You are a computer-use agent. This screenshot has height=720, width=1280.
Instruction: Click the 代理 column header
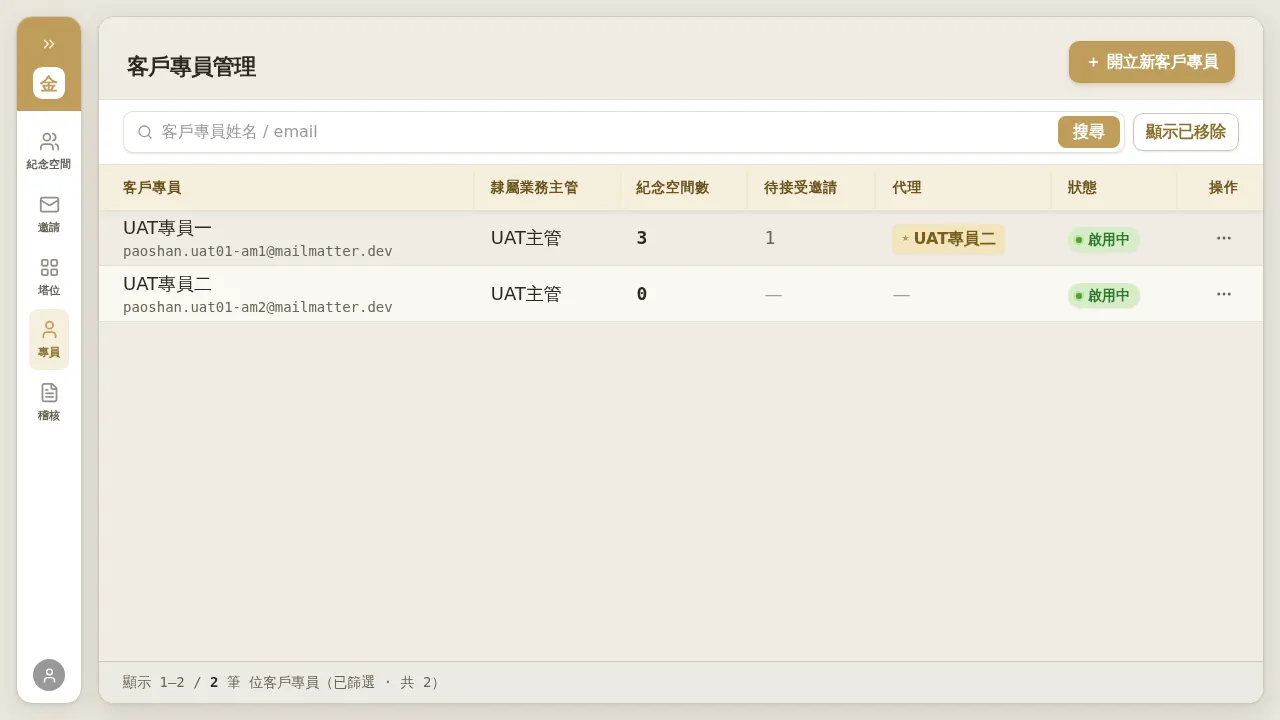(x=907, y=187)
